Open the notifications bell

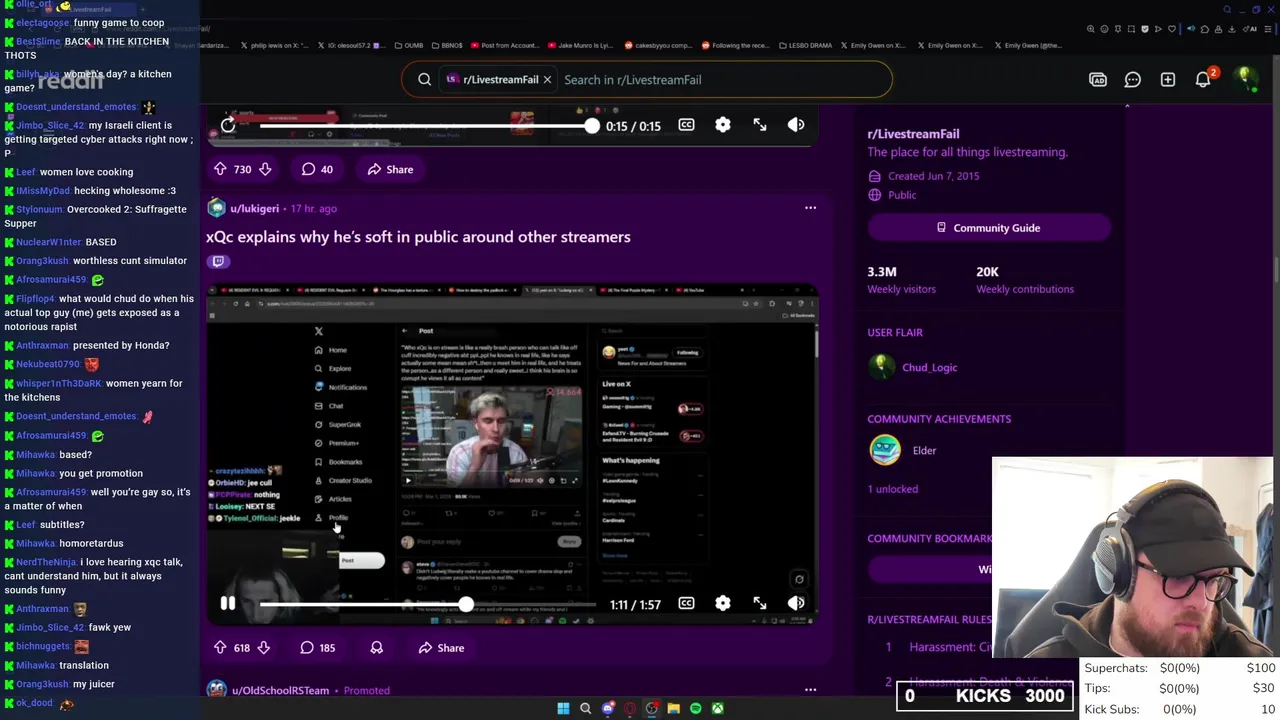[x=1203, y=80]
